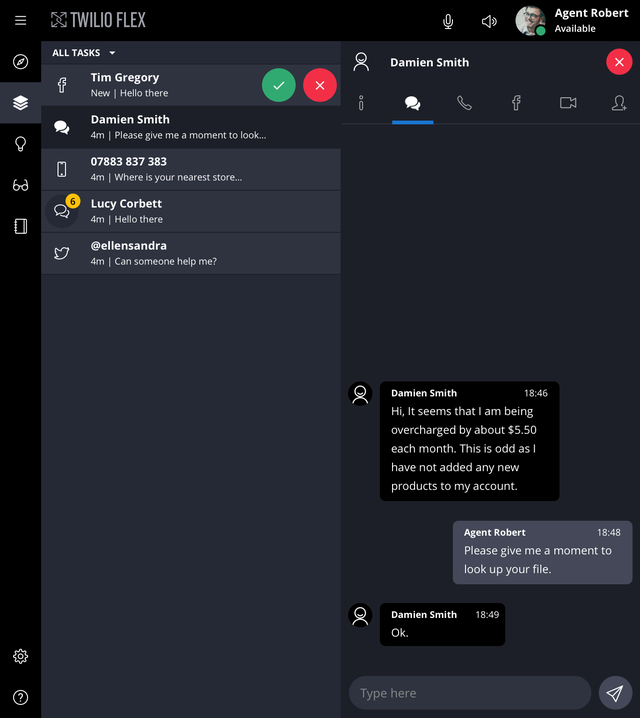
Task: Switch to the info tab
Action: click(x=361, y=103)
